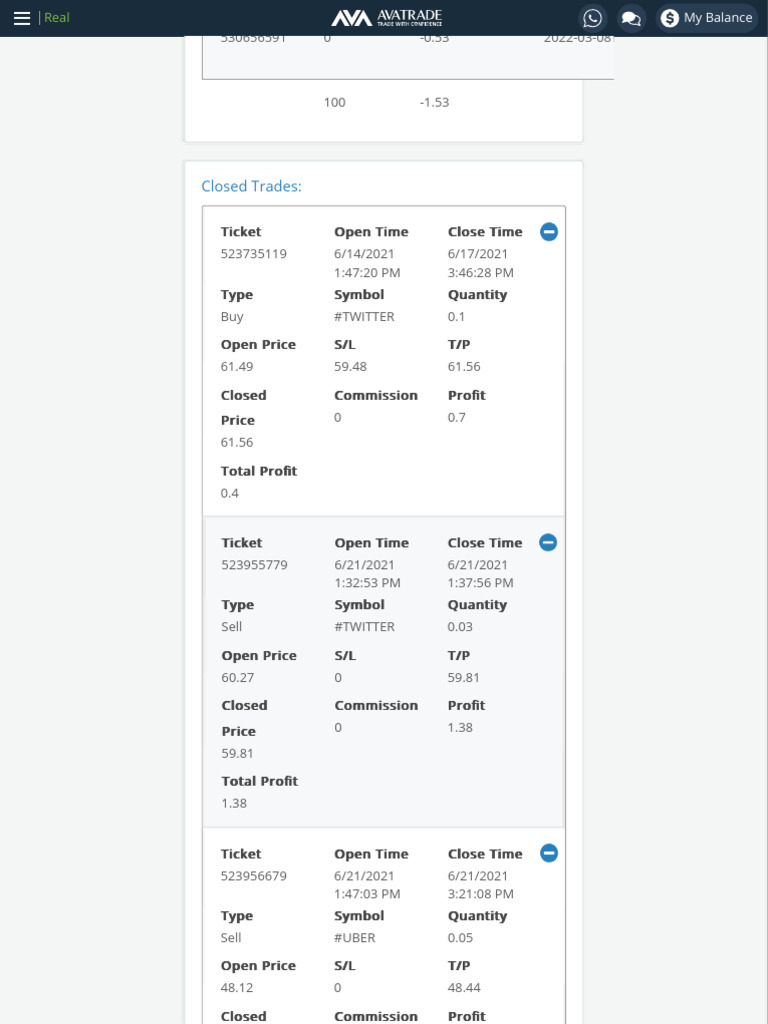Click ticket number 523956679

pos(254,876)
